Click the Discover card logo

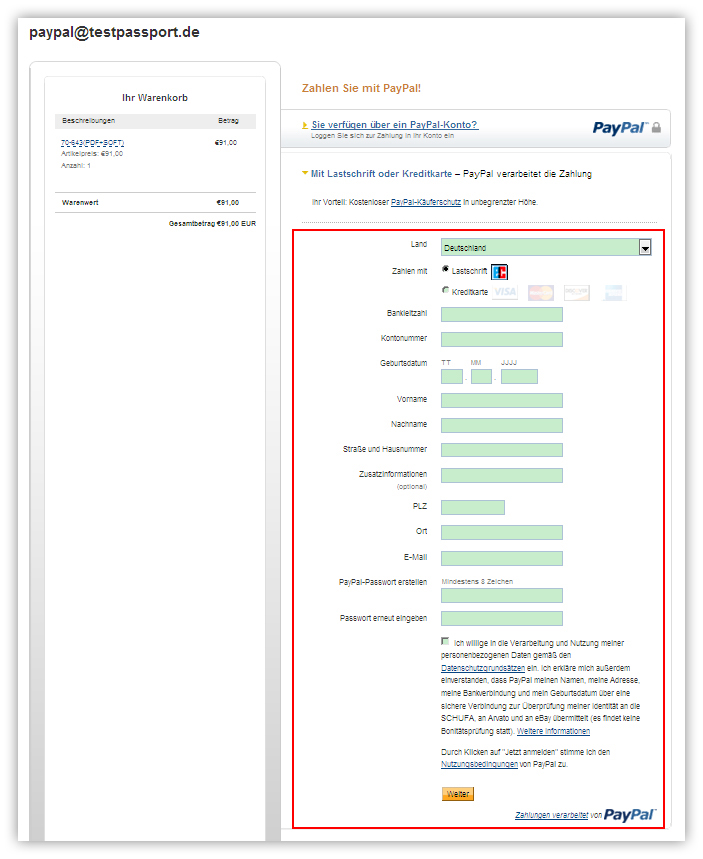[x=577, y=292]
